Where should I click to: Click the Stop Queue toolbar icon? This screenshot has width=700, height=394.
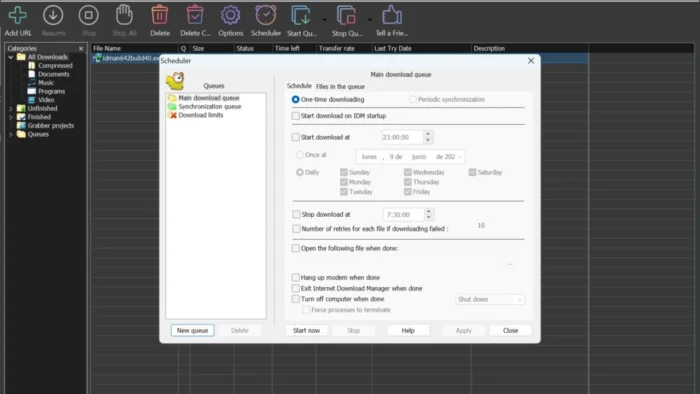click(x=346, y=16)
